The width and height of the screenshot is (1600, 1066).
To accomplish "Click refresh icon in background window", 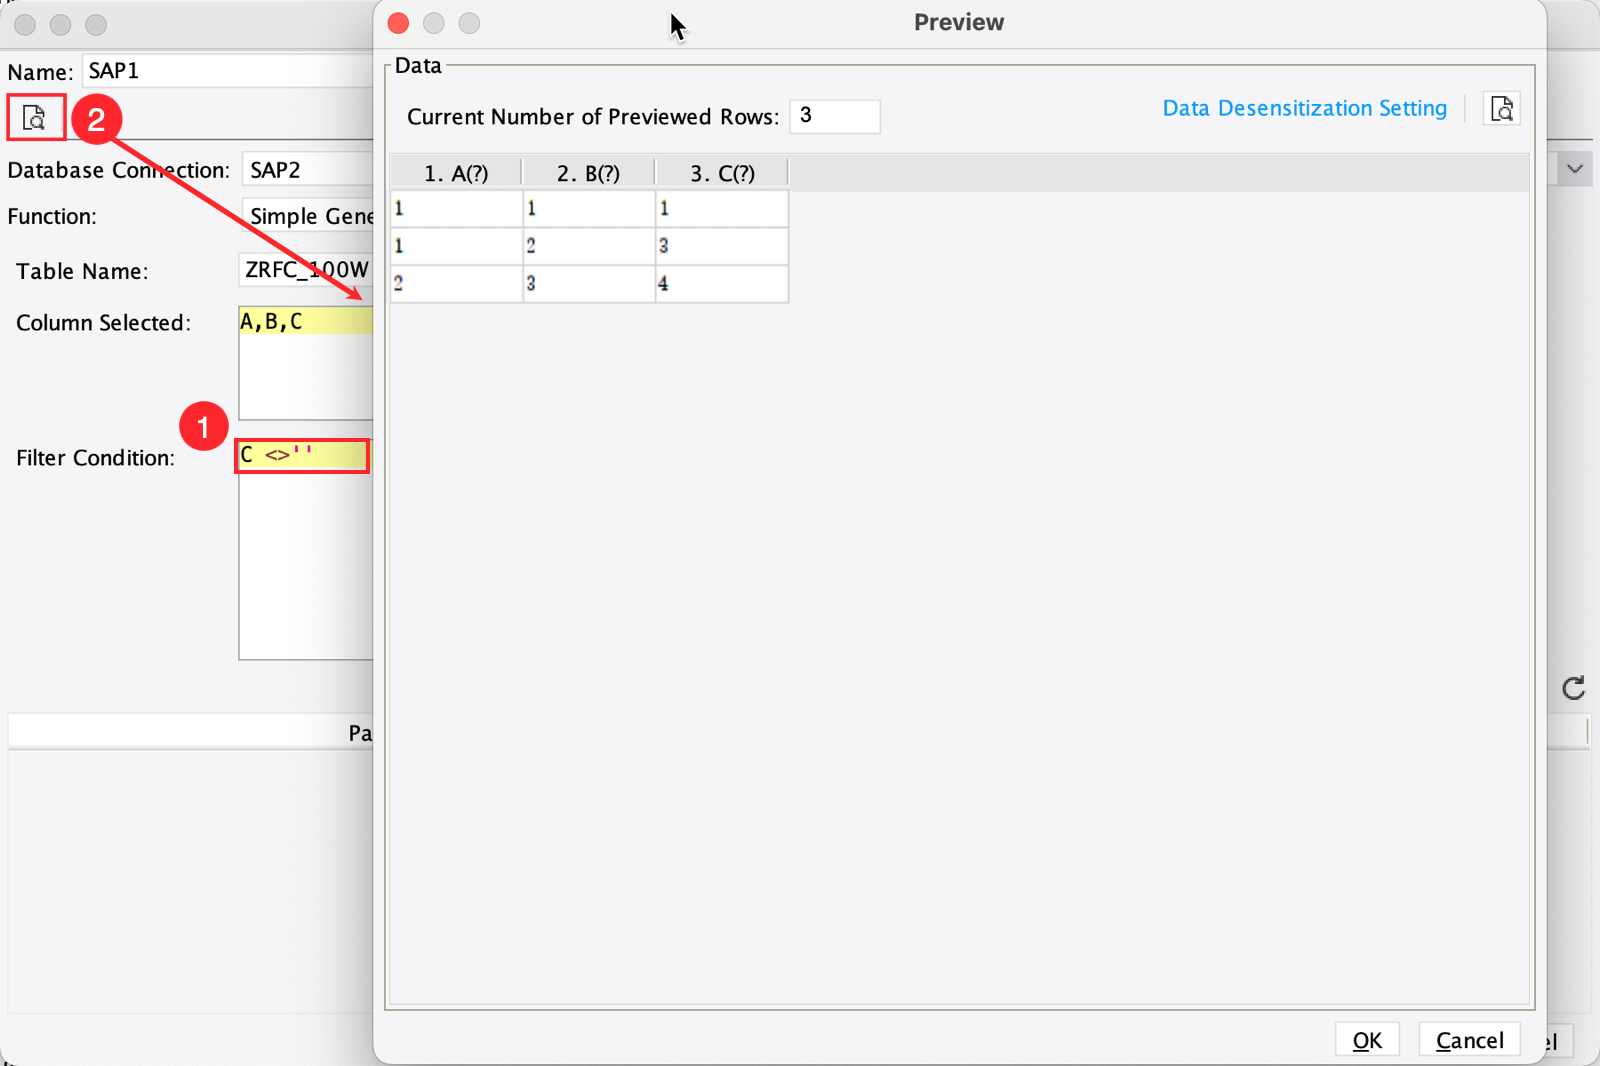I will pos(1573,688).
